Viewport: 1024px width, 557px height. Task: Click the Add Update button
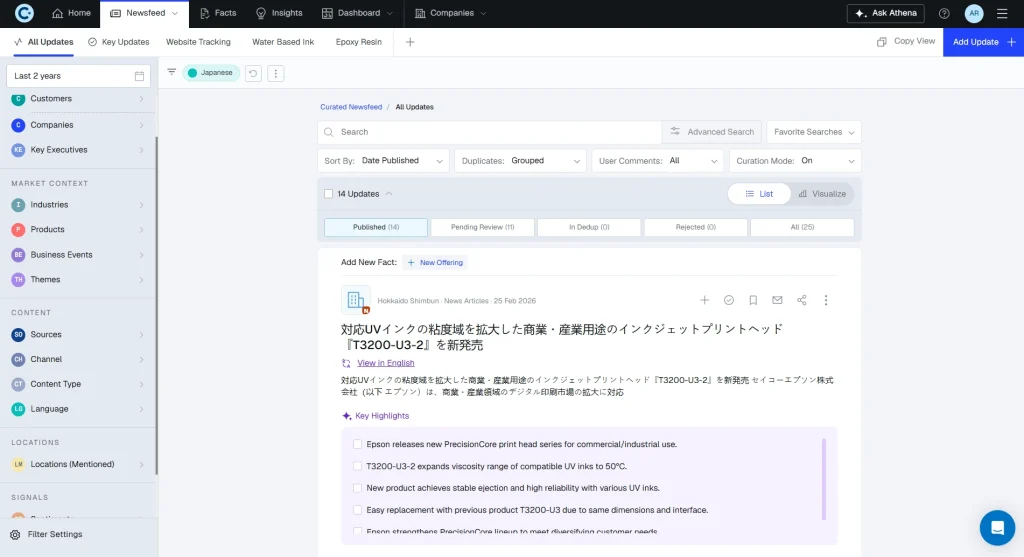pyautogui.click(x=983, y=42)
